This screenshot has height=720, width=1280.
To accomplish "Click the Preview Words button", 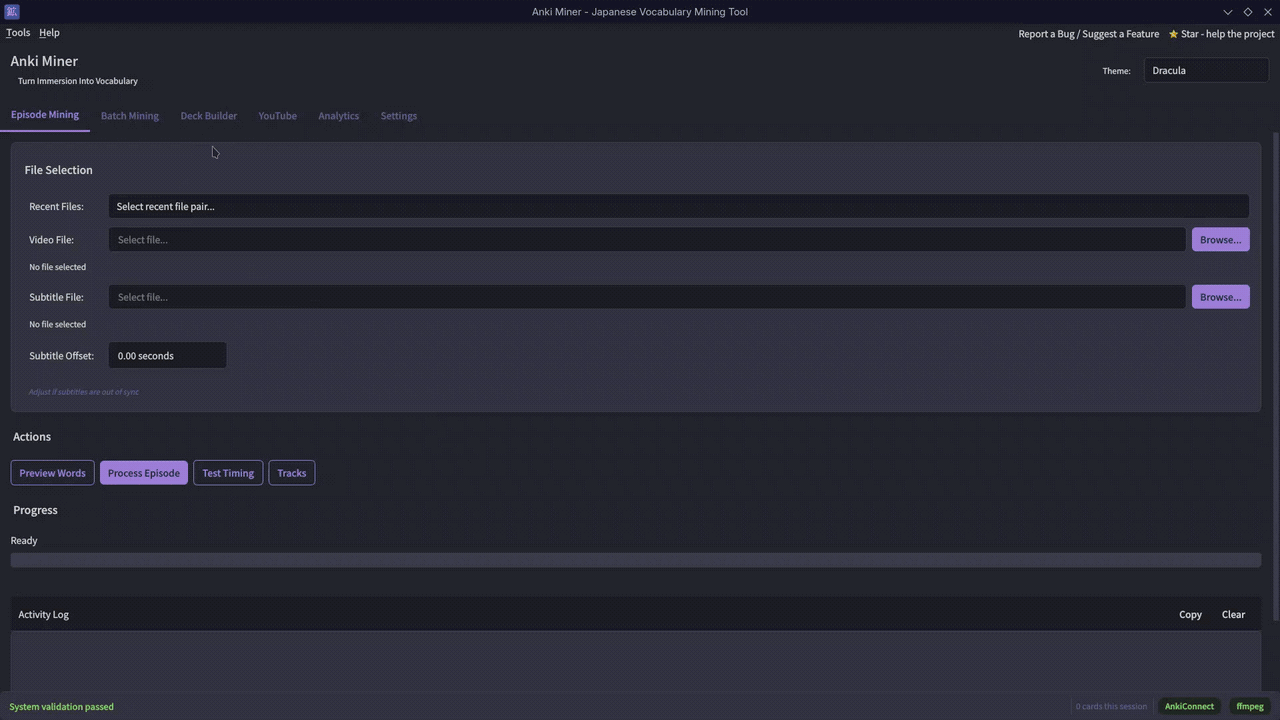I will point(52,473).
